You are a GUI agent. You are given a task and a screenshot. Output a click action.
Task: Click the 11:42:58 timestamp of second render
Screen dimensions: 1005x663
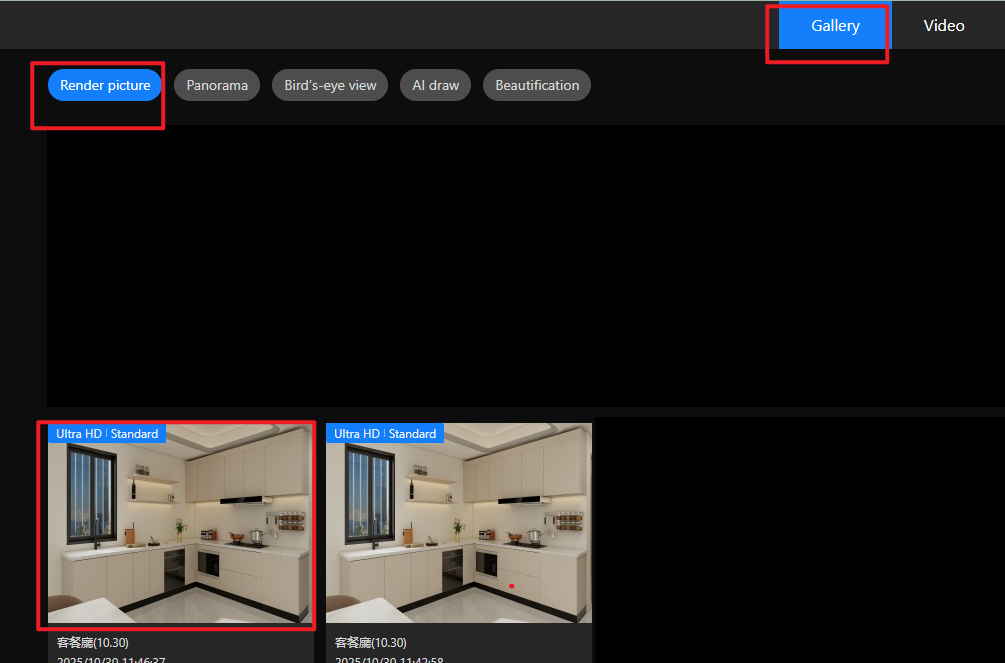(388, 659)
